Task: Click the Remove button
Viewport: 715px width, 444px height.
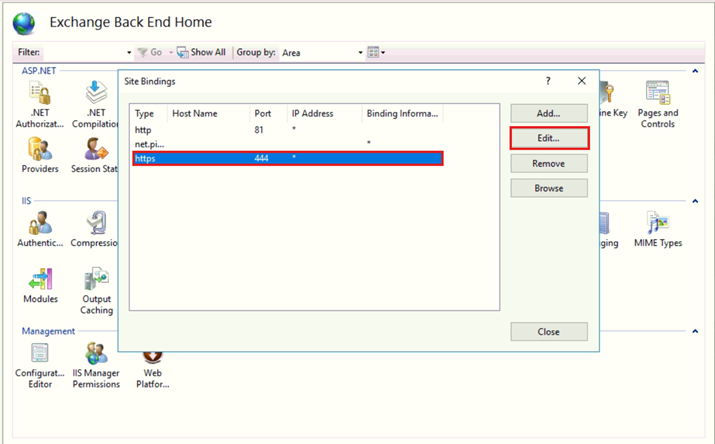Action: (x=549, y=163)
